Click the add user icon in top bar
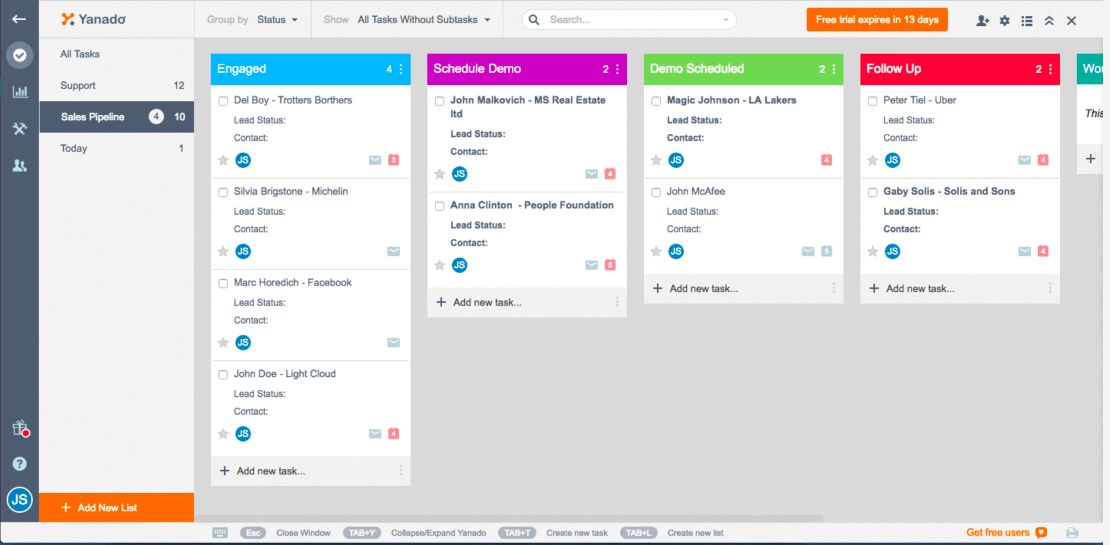This screenshot has width=1110, height=545. [x=982, y=21]
